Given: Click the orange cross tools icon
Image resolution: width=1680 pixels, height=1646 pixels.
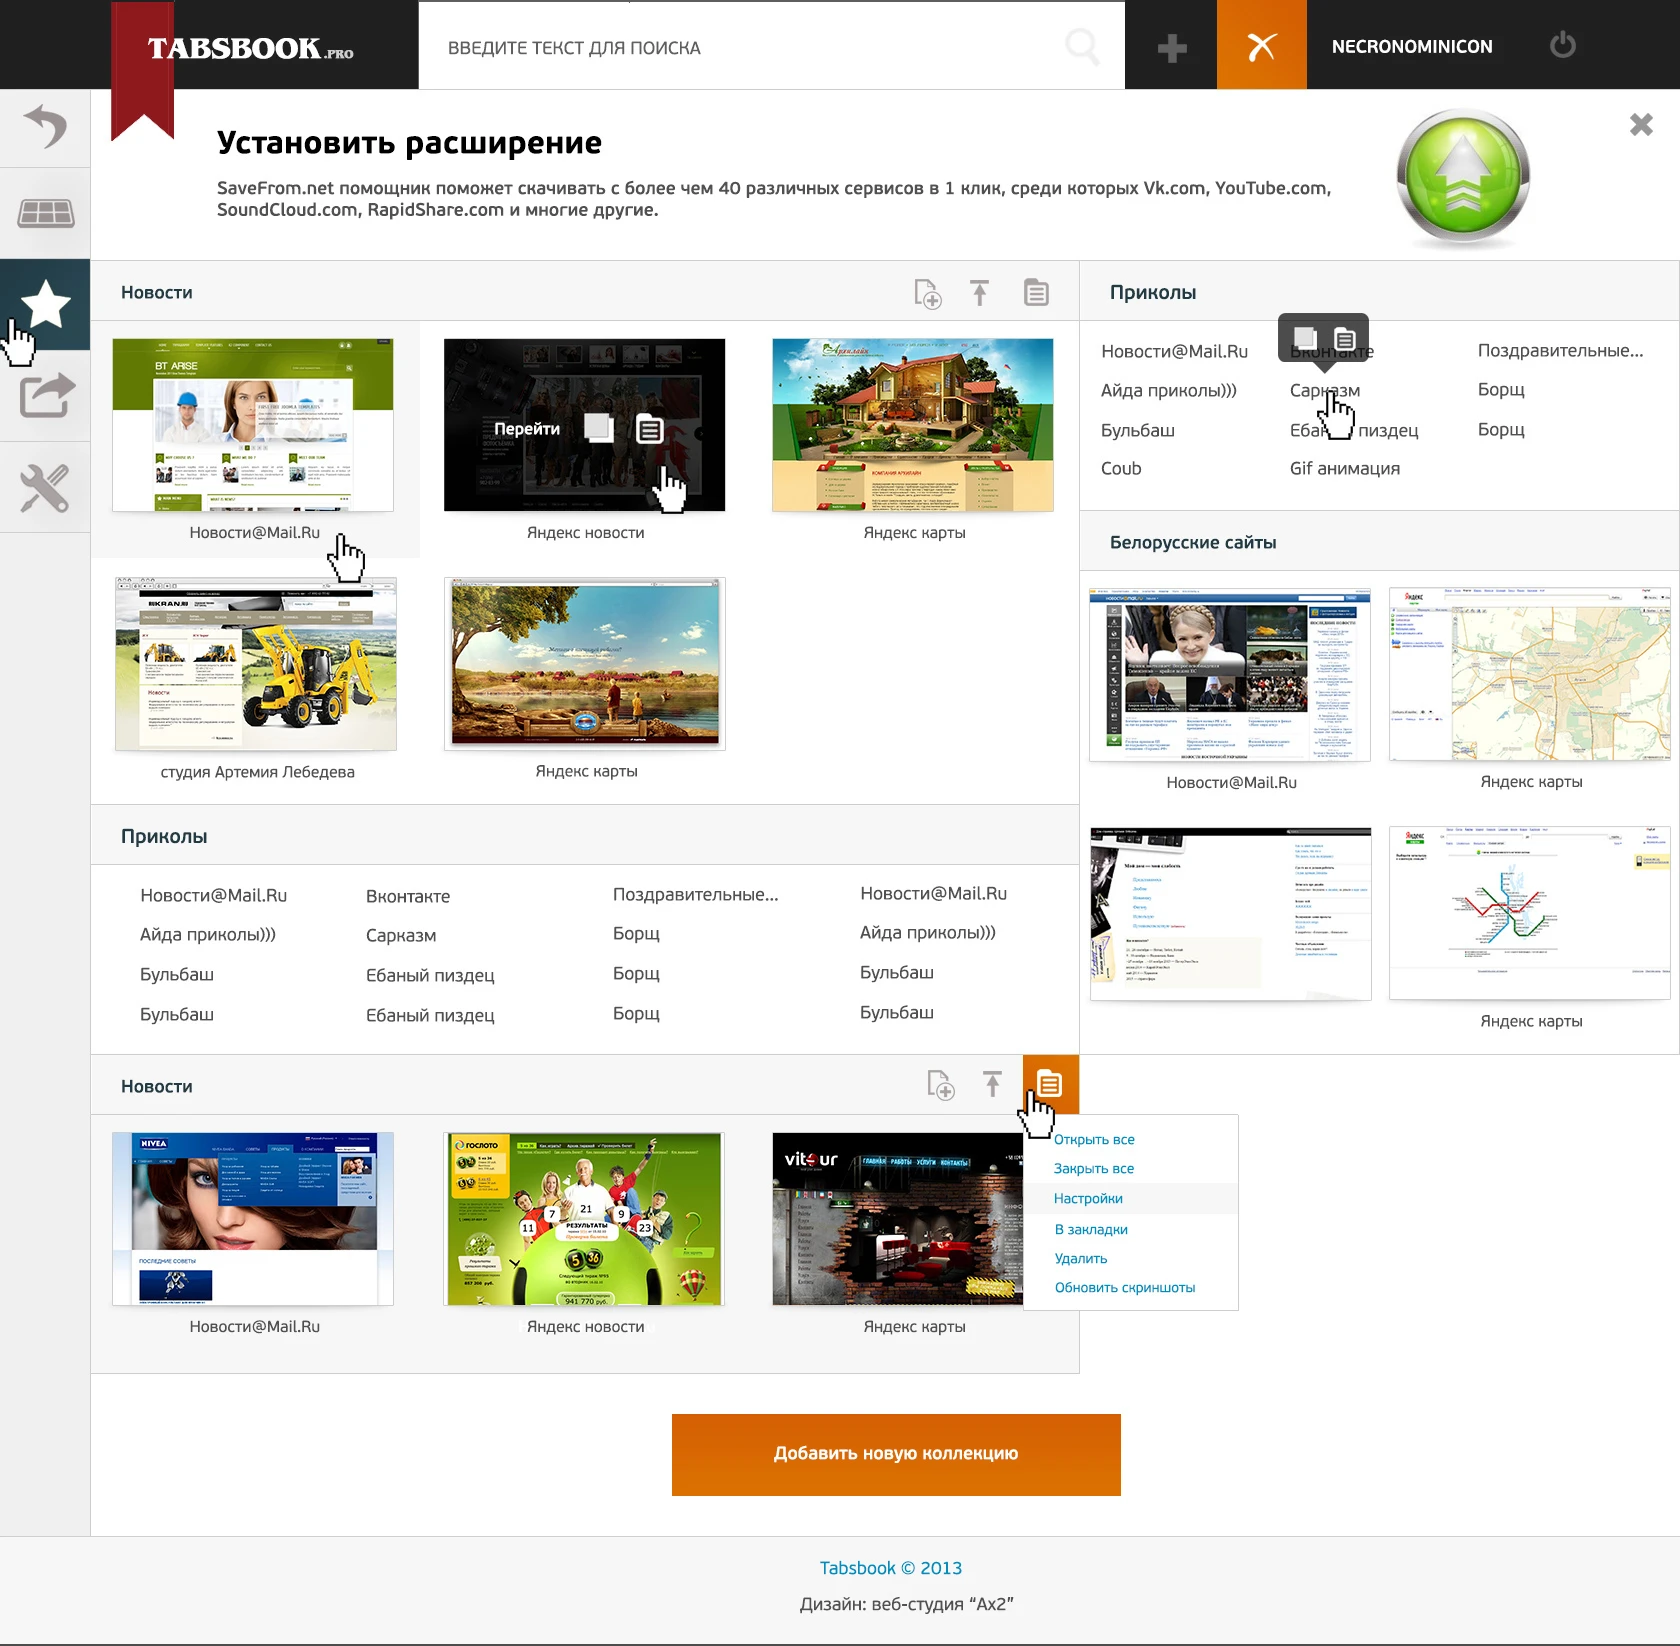Looking at the screenshot, I should (x=1261, y=45).
